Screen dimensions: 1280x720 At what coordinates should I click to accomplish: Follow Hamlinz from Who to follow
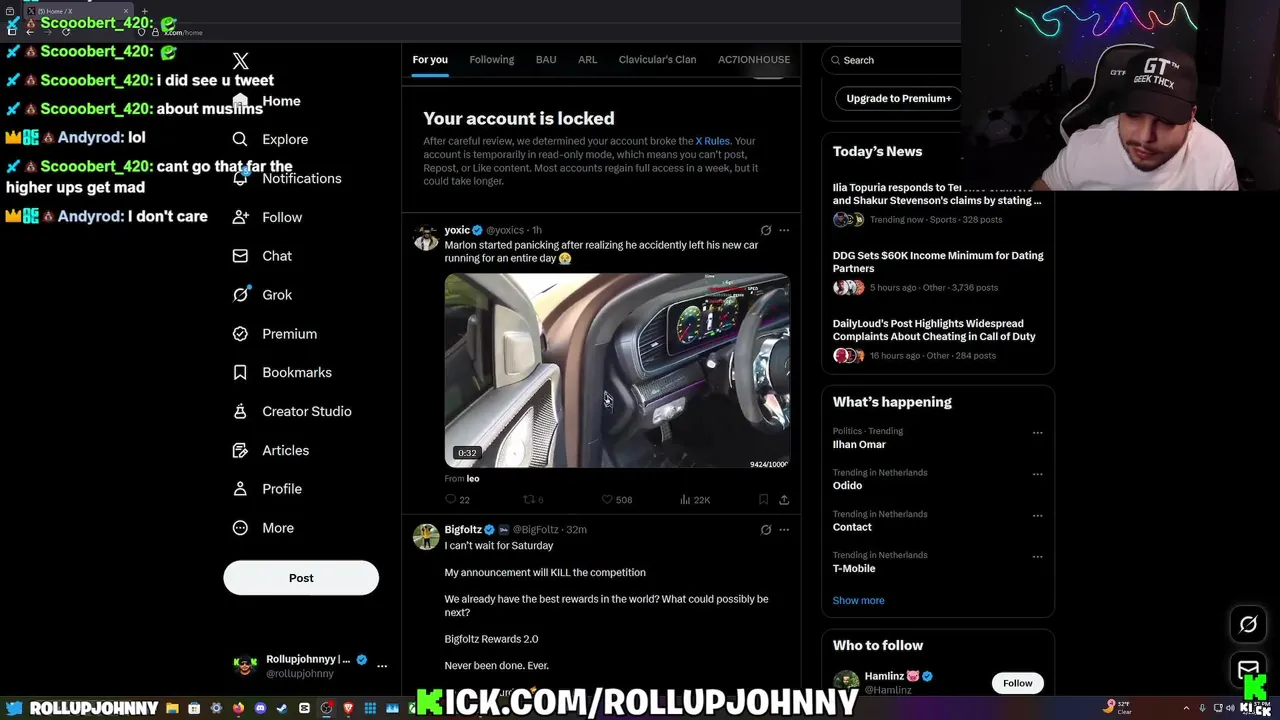[1017, 683]
